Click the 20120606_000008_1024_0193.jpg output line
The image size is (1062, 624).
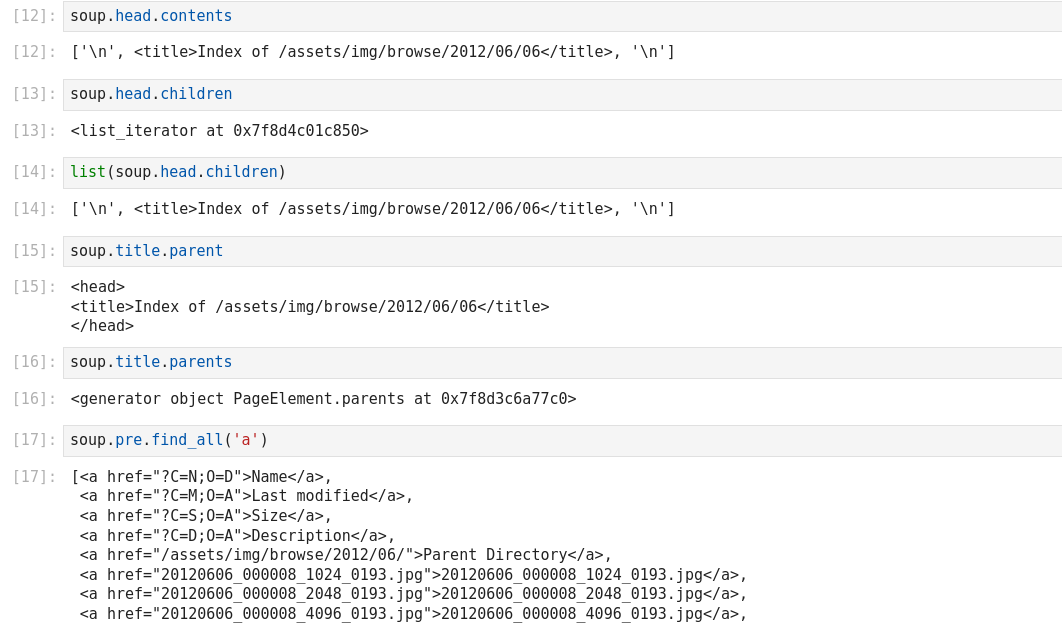point(413,575)
